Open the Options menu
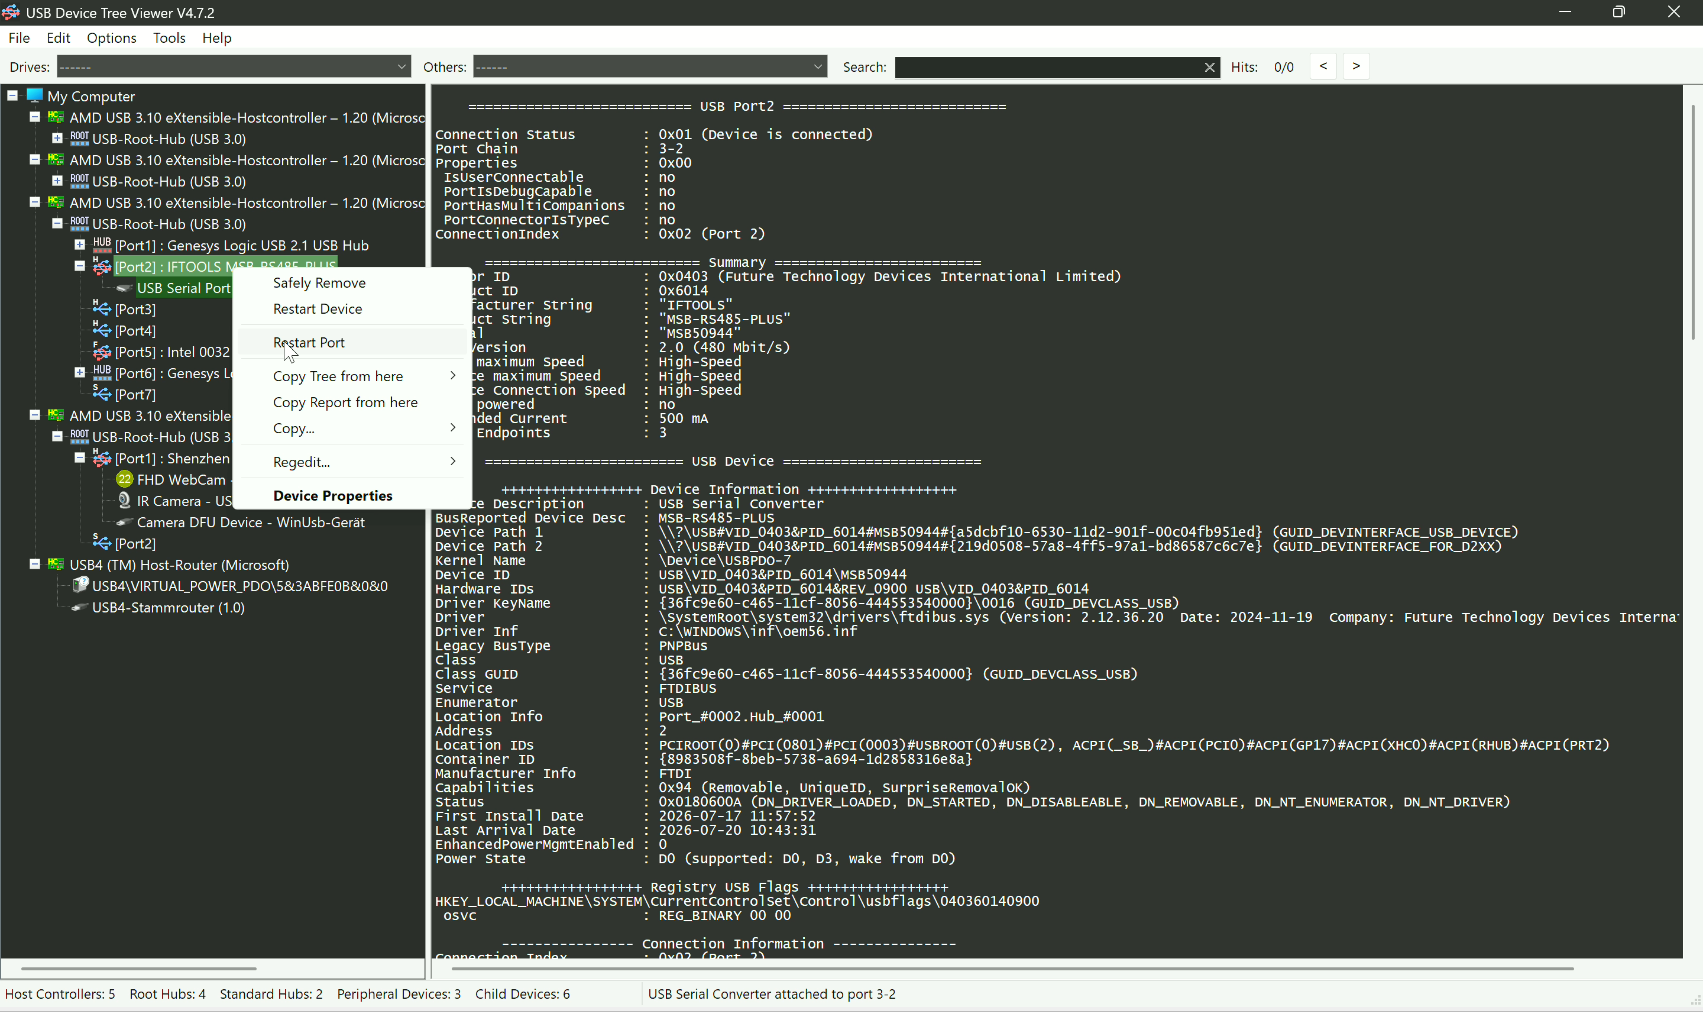 click(112, 38)
